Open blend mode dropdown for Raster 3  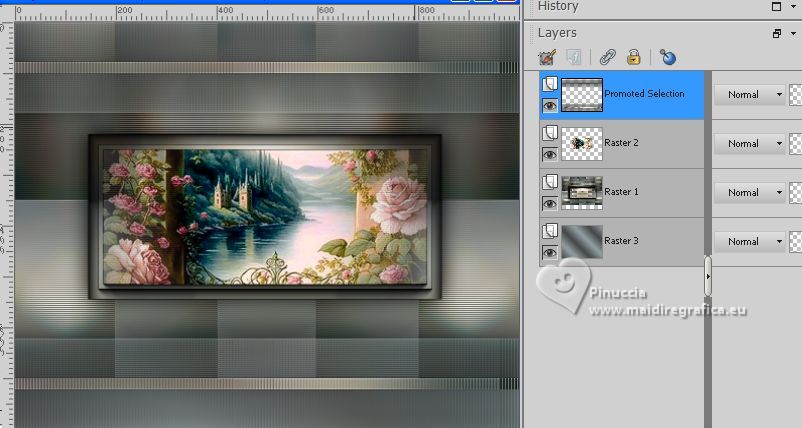tap(749, 241)
